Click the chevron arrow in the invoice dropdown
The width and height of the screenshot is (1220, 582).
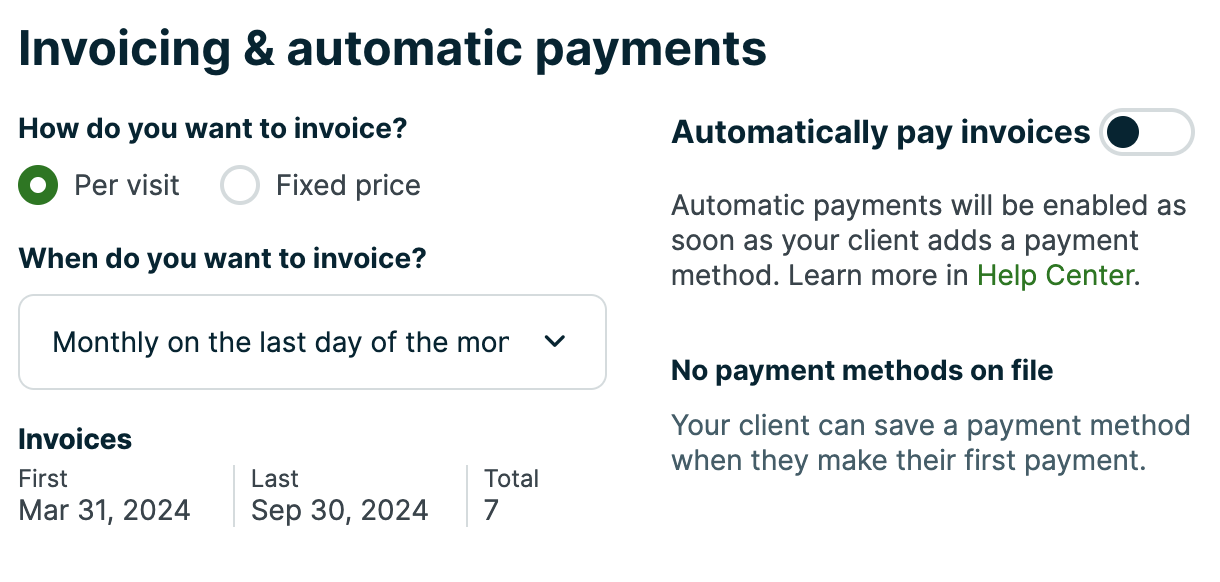554,342
